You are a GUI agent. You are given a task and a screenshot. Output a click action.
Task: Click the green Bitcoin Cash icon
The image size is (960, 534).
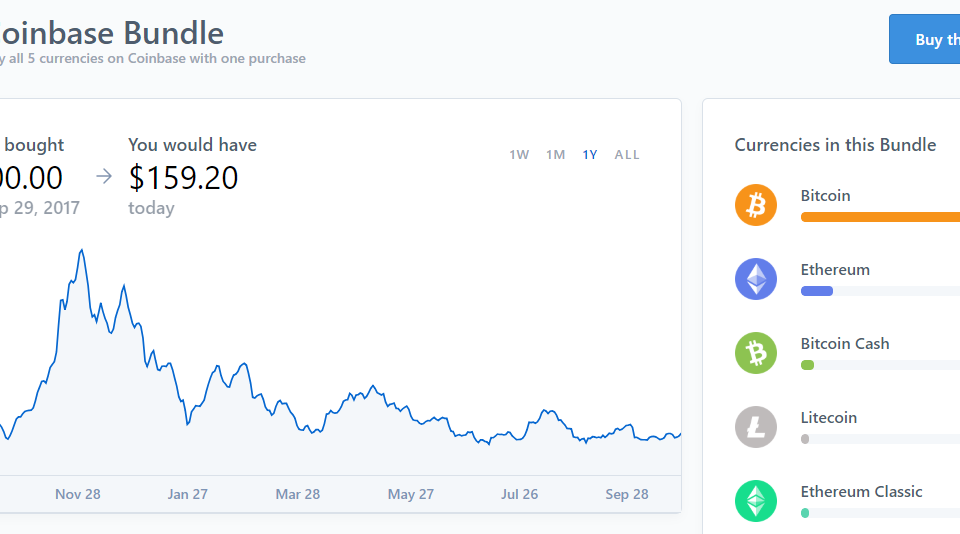click(x=756, y=353)
